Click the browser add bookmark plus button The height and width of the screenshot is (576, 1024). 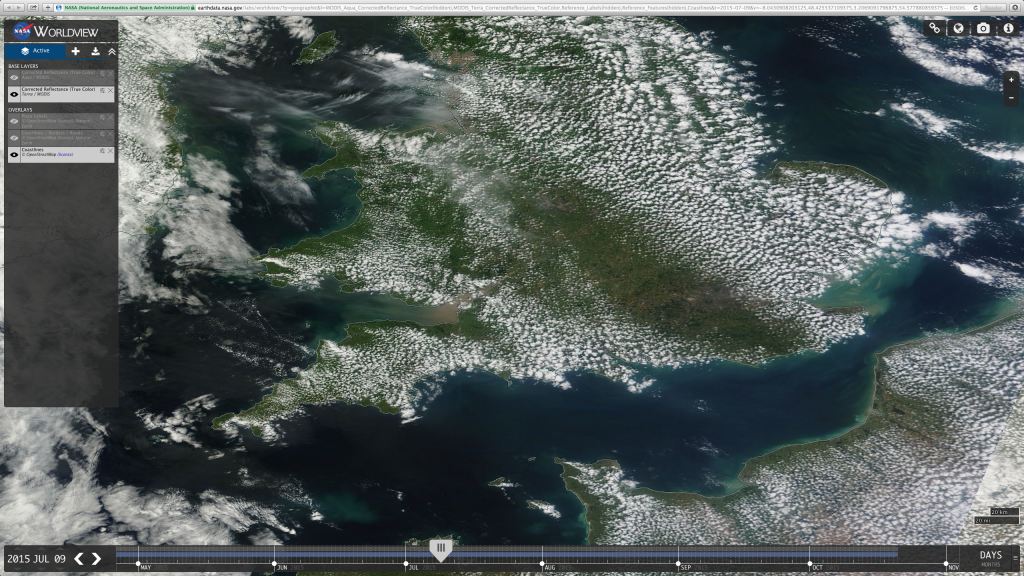point(48,7)
